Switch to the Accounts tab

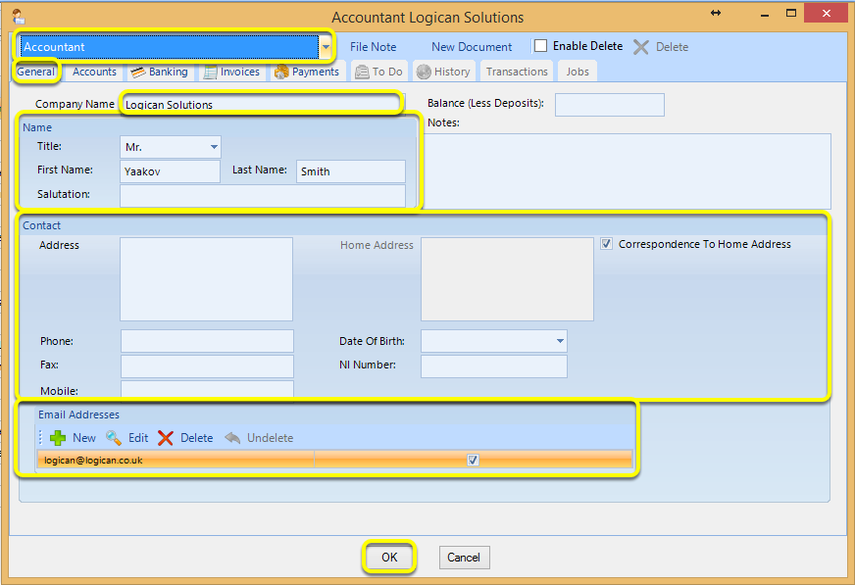[94, 72]
